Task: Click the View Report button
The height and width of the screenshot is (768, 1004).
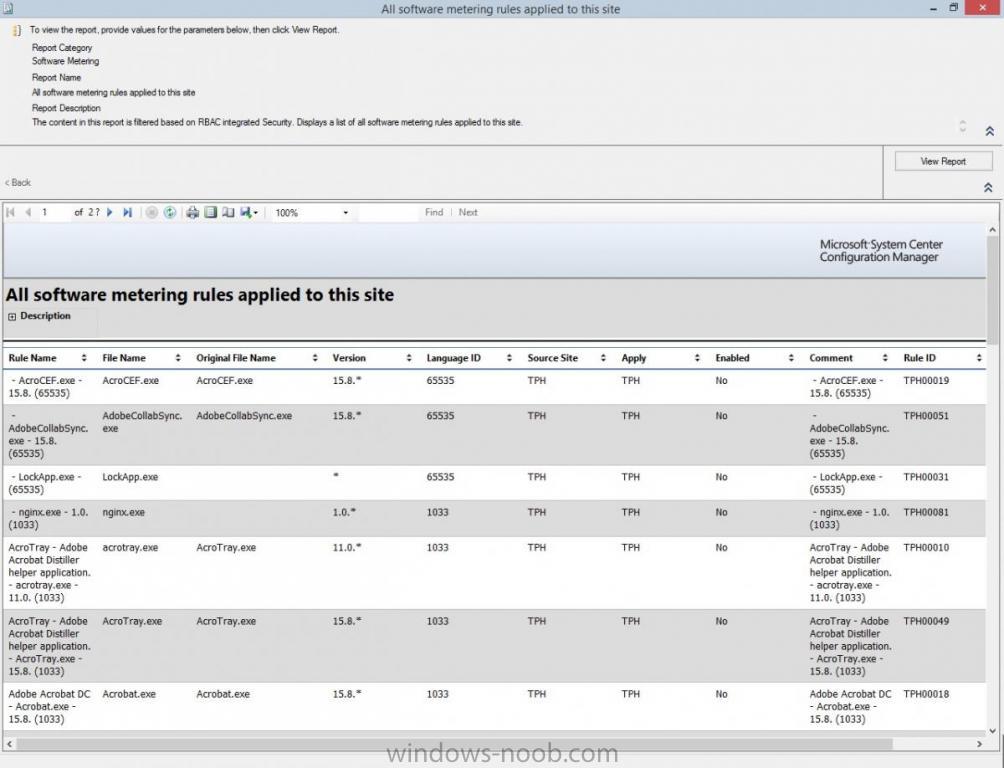Action: pos(943,161)
